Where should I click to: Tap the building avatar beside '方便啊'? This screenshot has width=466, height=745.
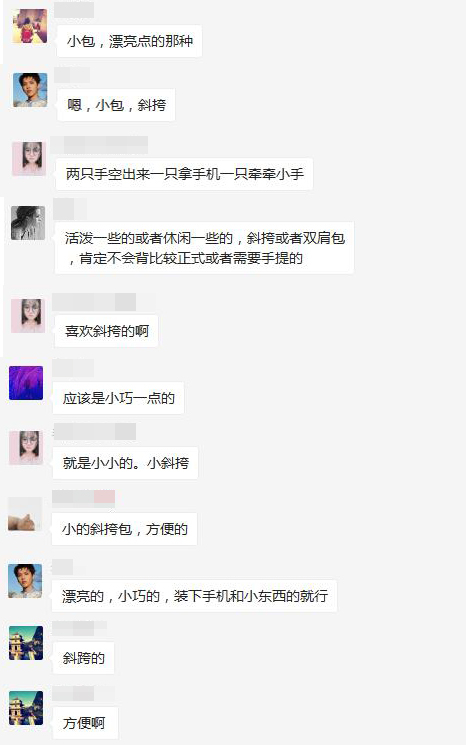(26, 708)
